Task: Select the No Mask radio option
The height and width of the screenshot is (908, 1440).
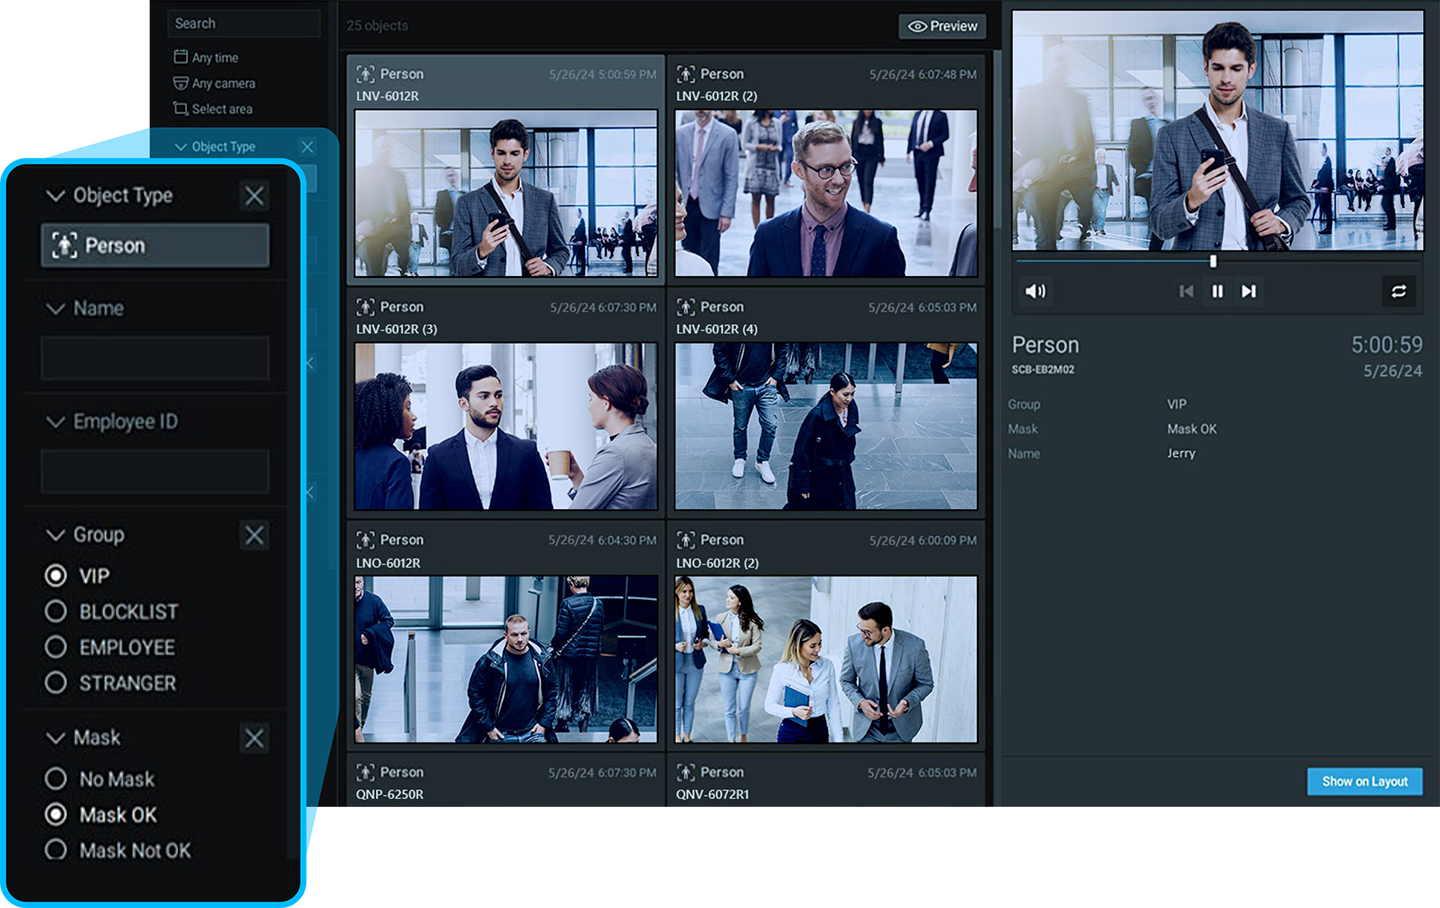Action: coord(56,778)
